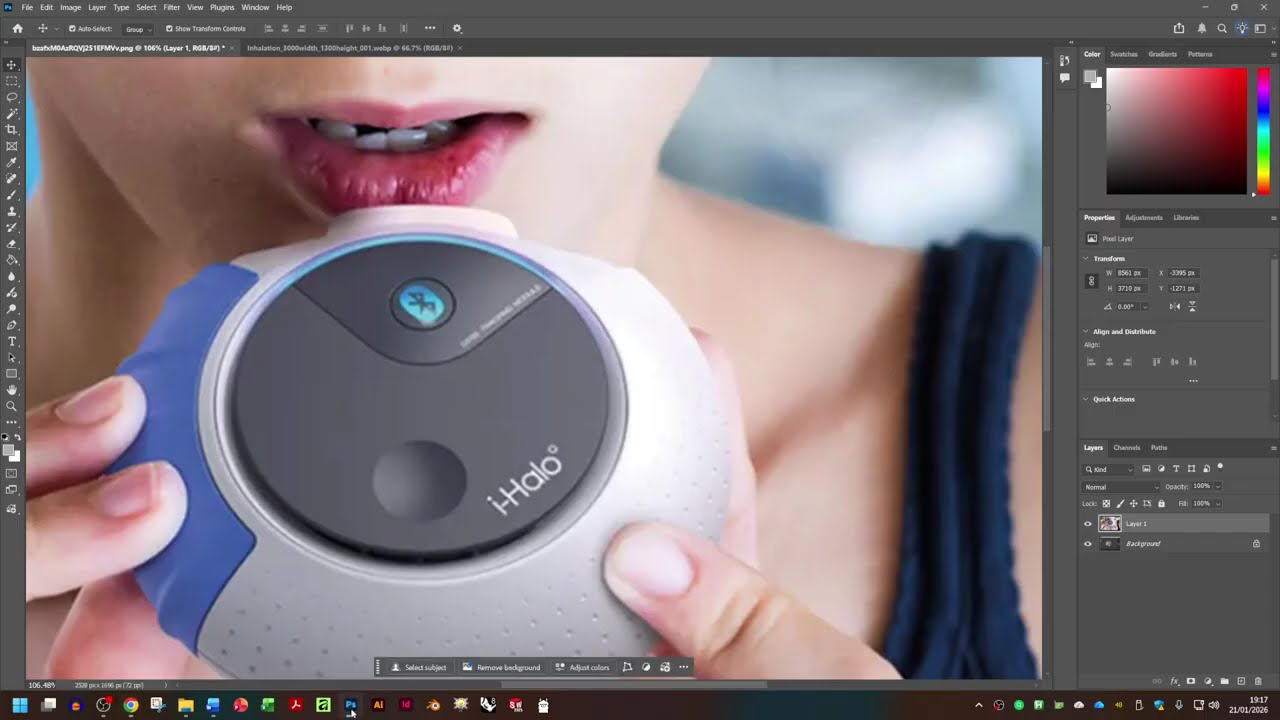
Task: Select the Move tool in the toolbox
Action: coord(12,65)
